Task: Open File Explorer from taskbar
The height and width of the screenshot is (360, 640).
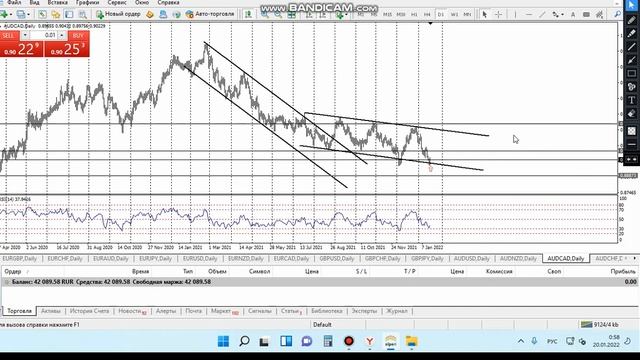Action: tap(411, 341)
